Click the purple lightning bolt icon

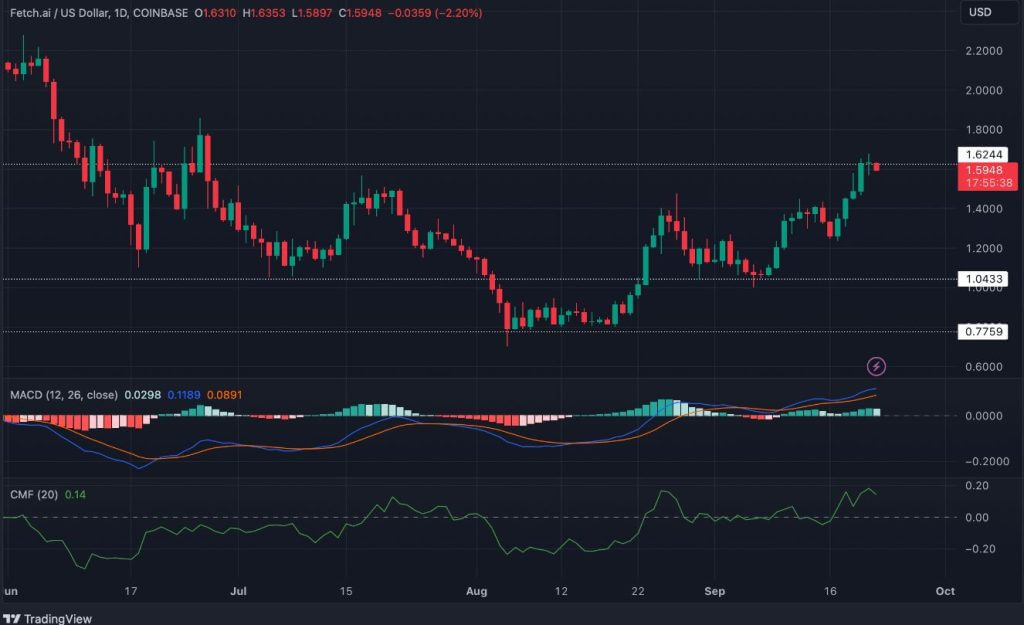coord(876,366)
